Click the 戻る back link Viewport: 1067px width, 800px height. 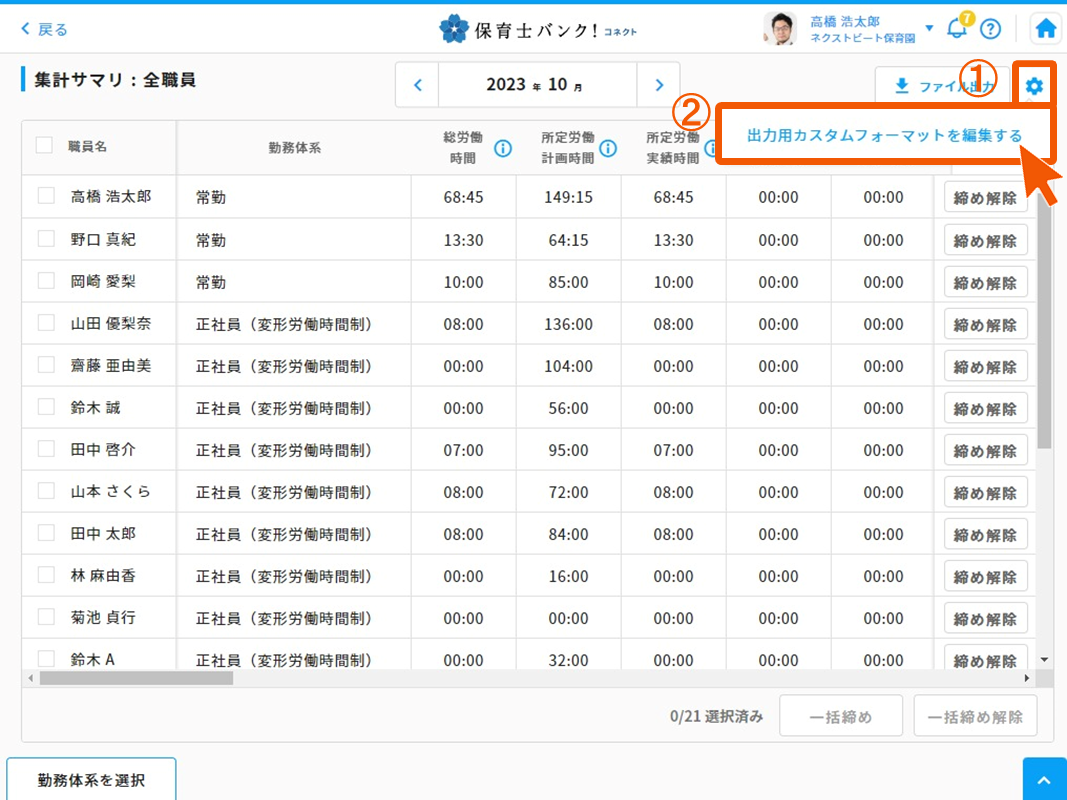click(x=45, y=29)
